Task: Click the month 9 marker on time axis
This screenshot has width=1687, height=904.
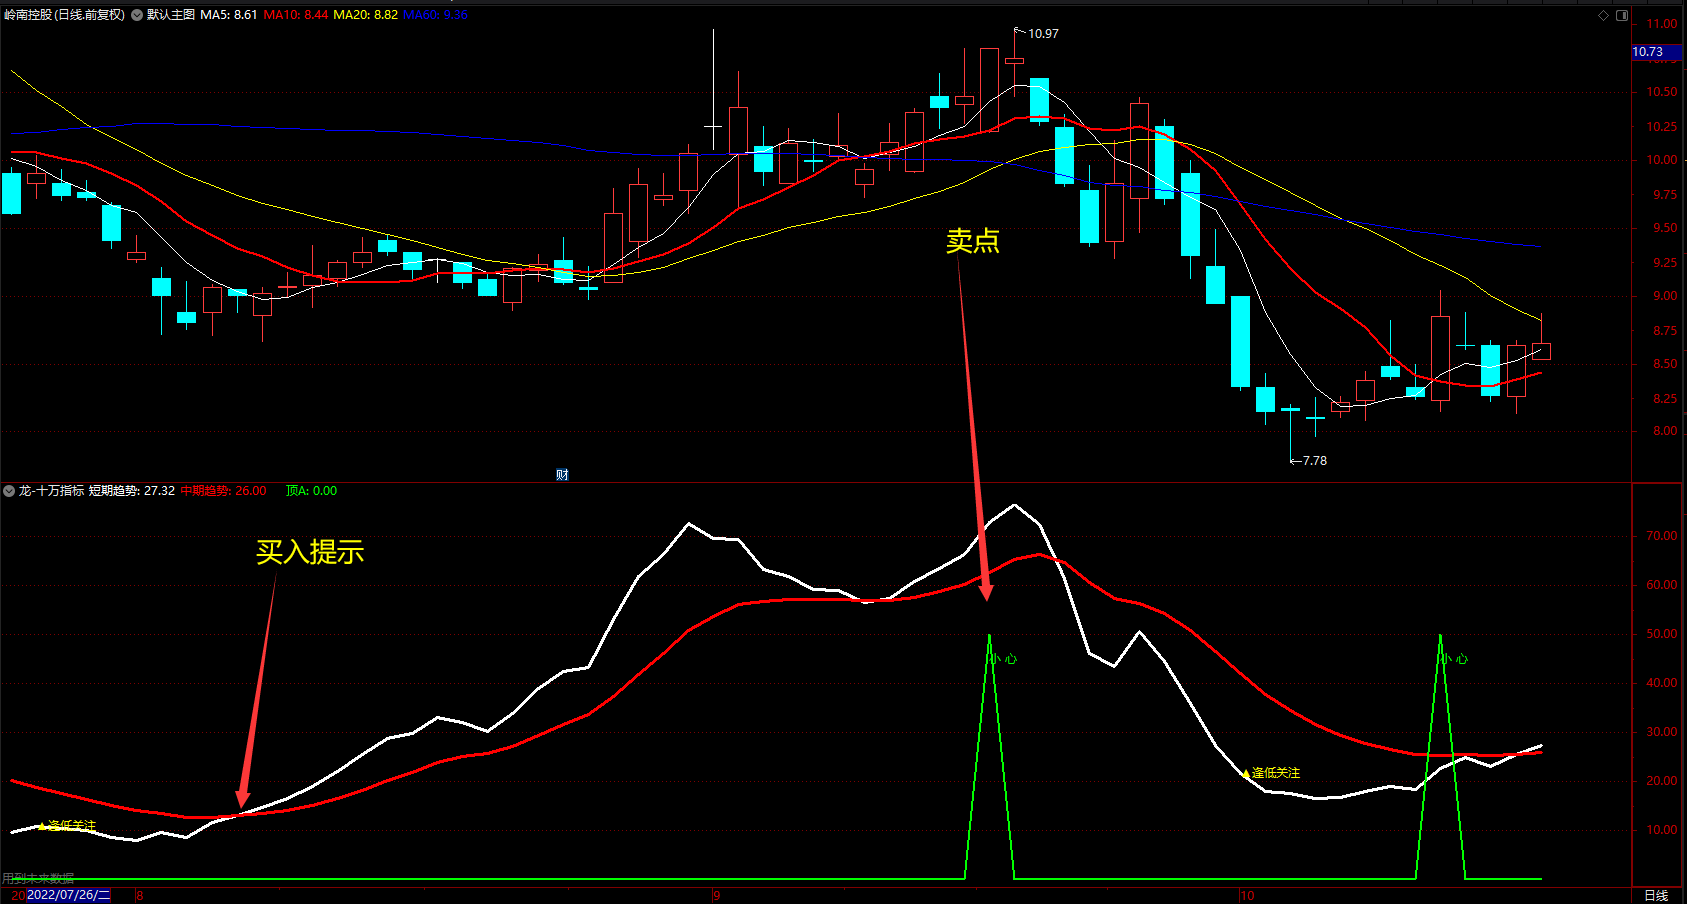Action: point(716,895)
